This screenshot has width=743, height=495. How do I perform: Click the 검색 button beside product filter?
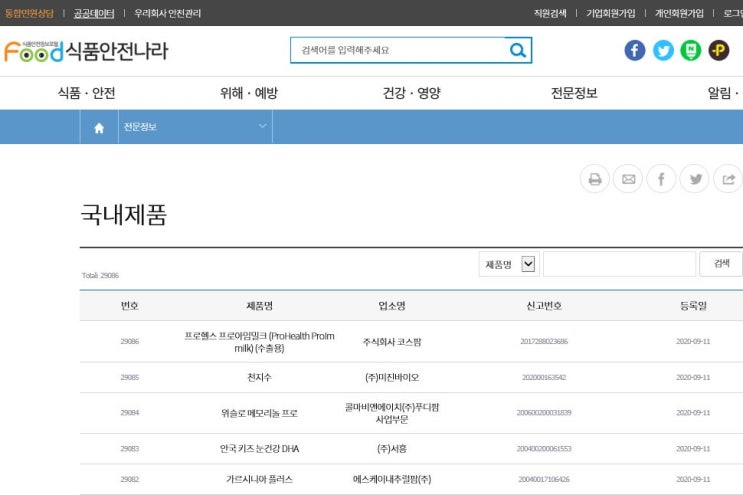(721, 264)
